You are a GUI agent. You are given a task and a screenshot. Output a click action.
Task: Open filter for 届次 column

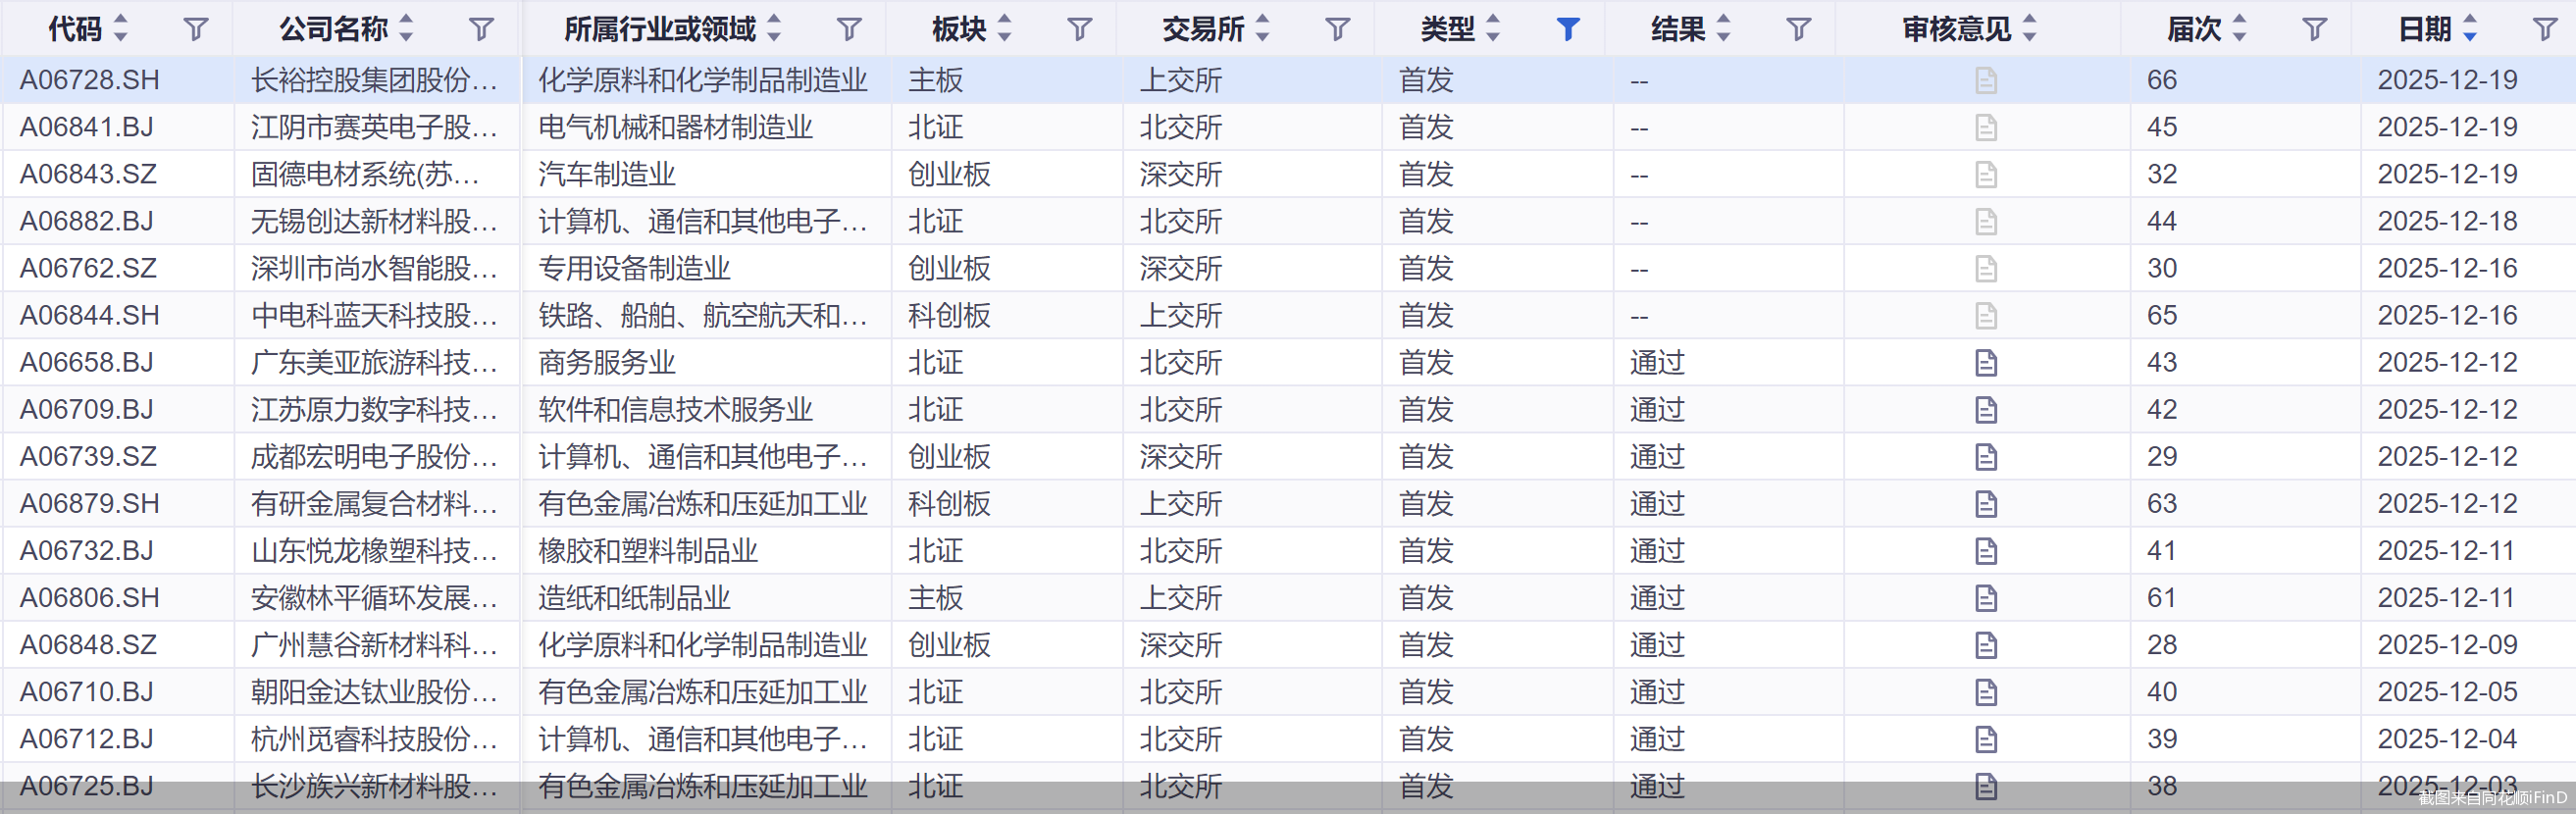click(2315, 30)
